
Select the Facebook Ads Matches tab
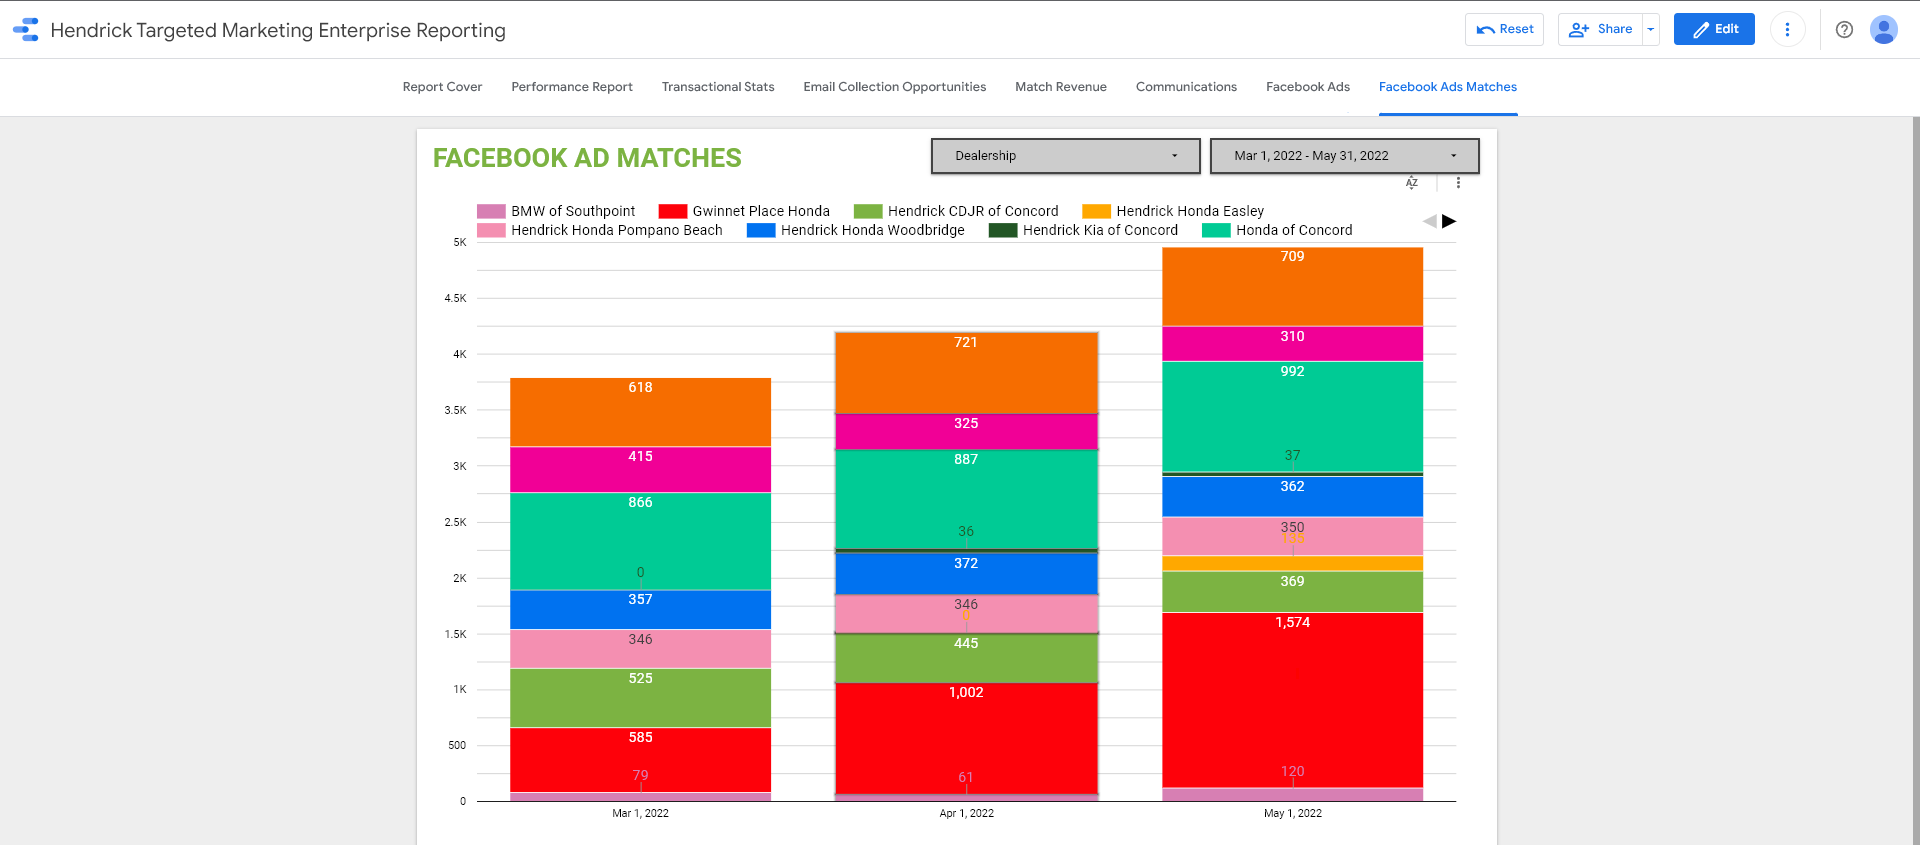[1448, 87]
